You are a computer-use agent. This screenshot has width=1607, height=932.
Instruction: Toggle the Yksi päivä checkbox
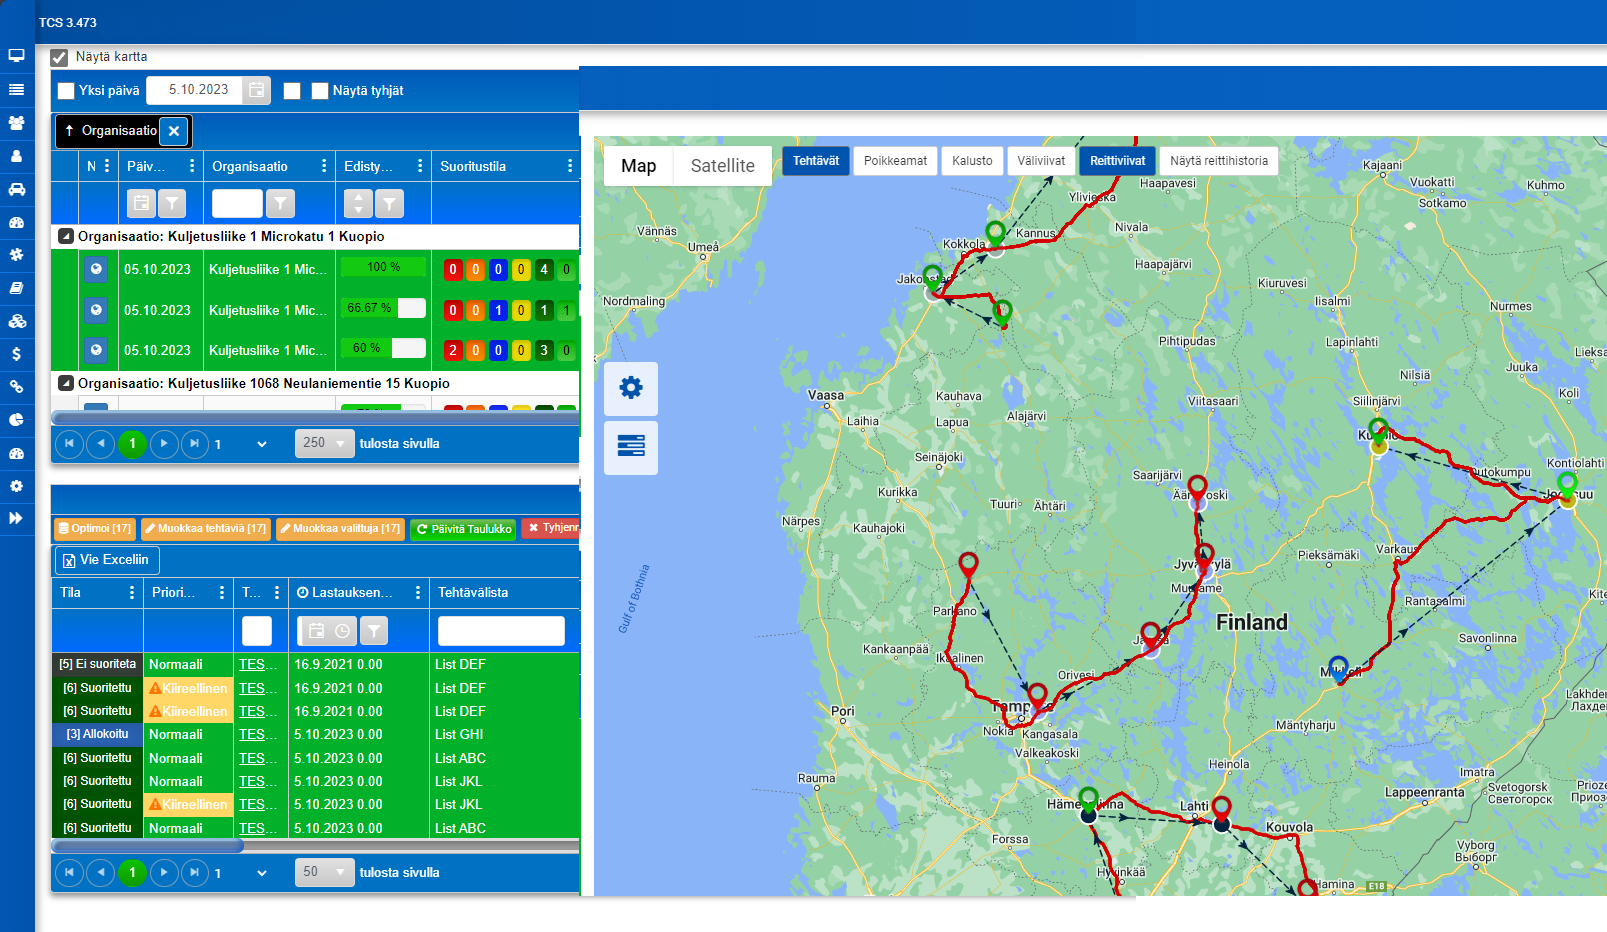click(66, 91)
